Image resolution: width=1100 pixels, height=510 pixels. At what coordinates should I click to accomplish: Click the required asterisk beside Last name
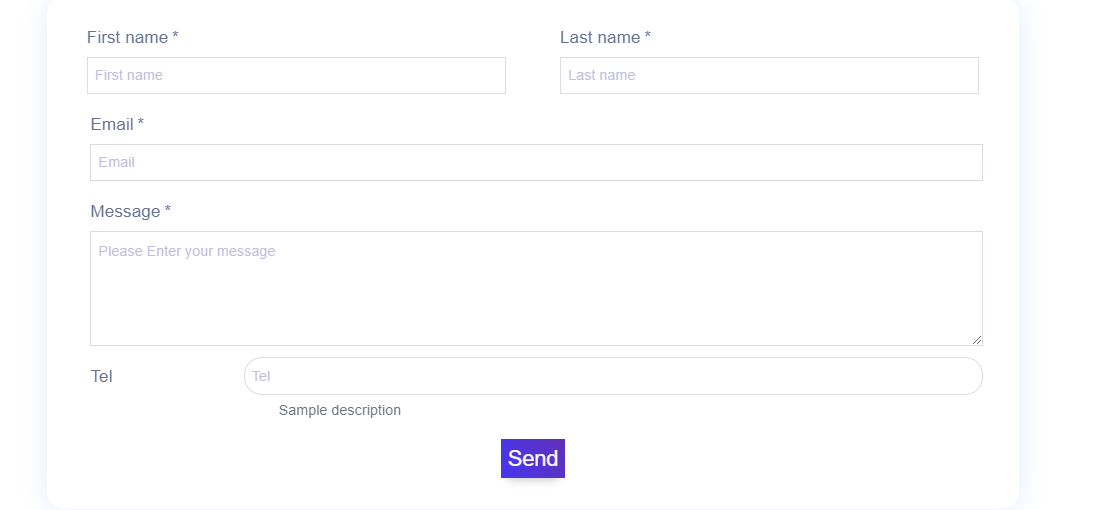(648, 37)
